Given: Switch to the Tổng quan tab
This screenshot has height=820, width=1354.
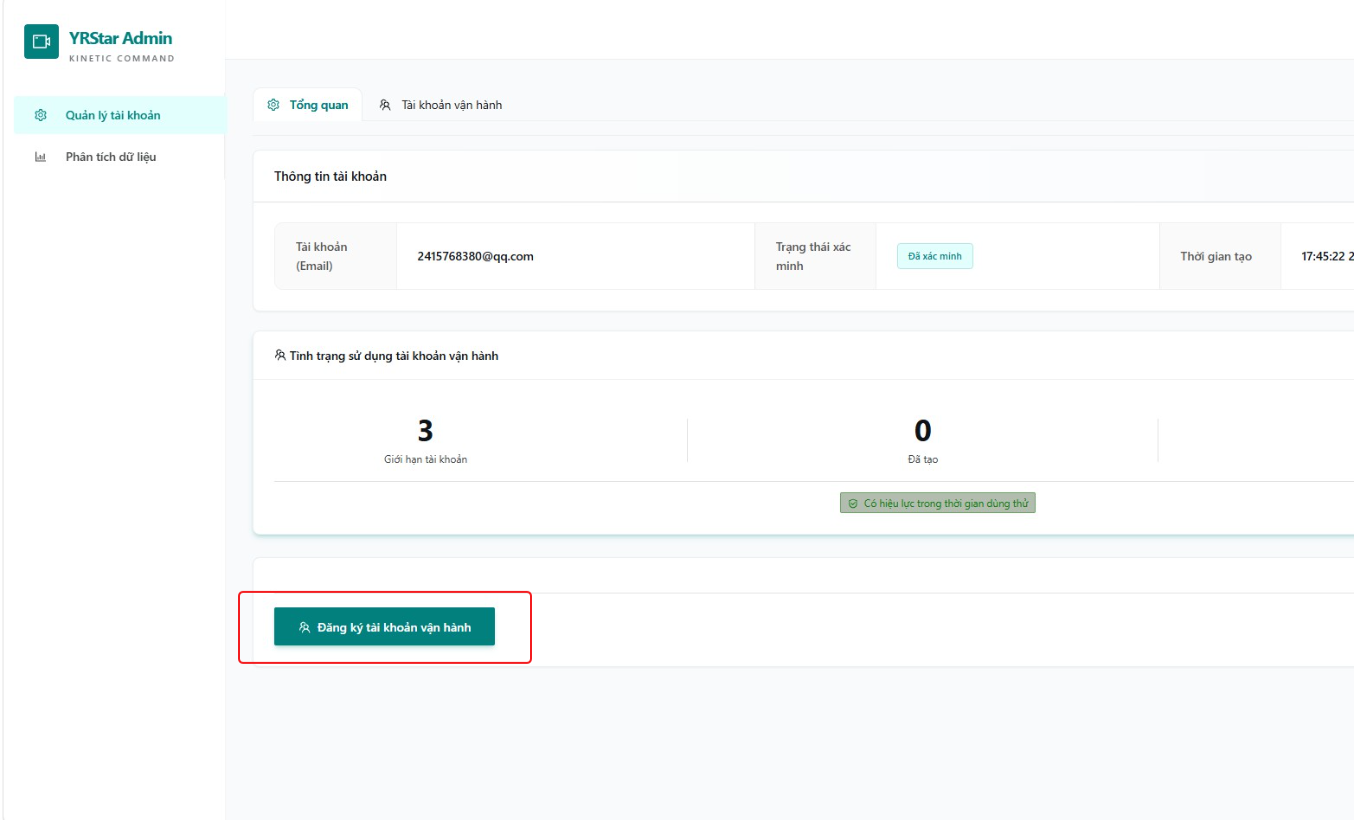Looking at the screenshot, I should [308, 105].
